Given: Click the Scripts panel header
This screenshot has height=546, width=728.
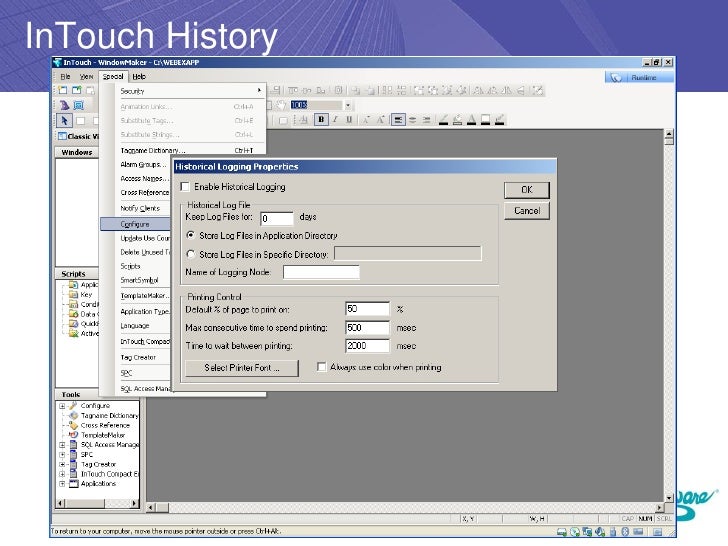Looking at the screenshot, I should (x=77, y=273).
